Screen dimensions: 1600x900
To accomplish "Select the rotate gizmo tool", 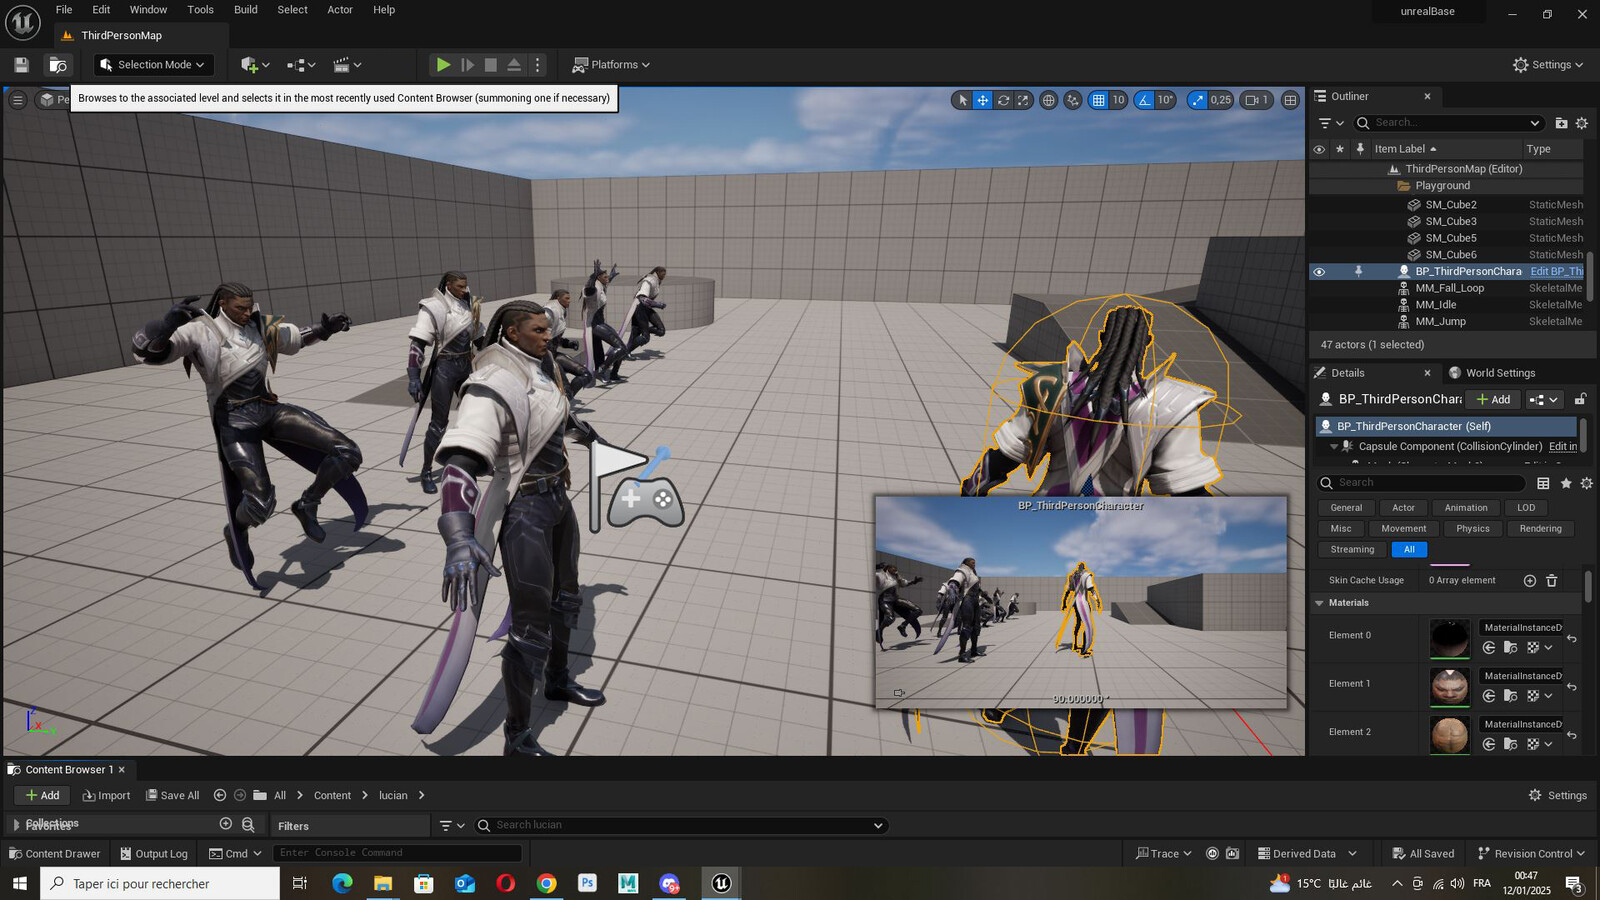I will 1003,100.
